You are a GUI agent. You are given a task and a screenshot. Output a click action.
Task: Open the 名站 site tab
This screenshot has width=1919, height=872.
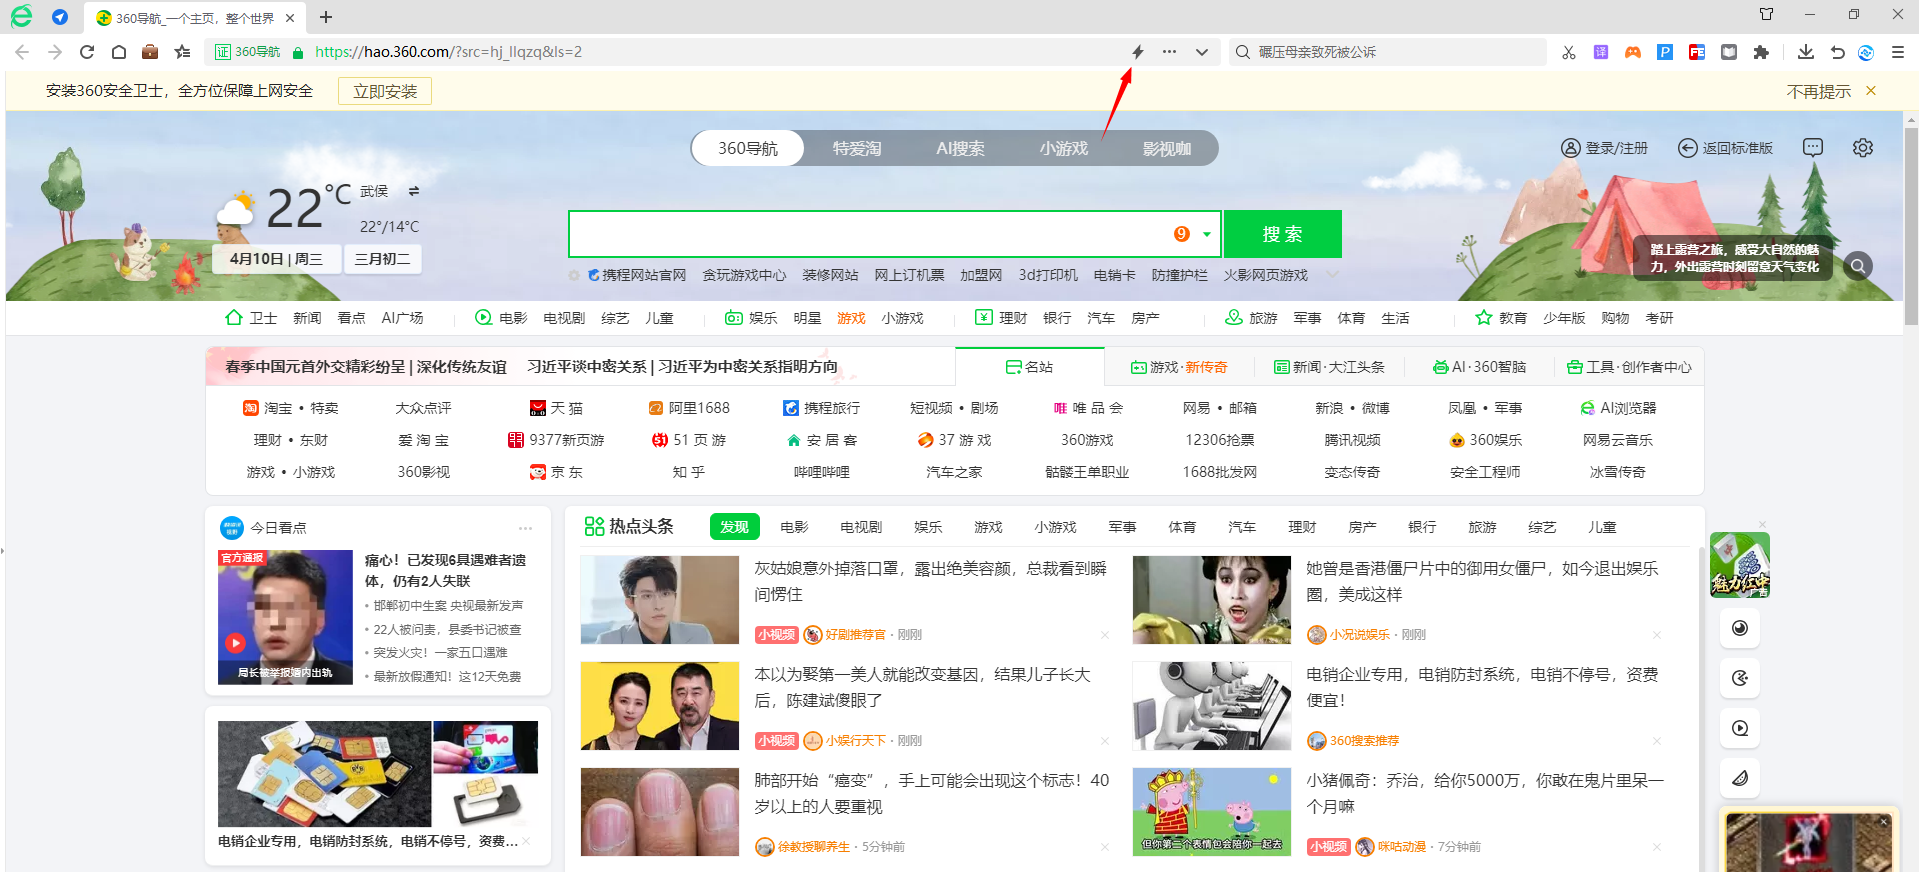click(1029, 367)
